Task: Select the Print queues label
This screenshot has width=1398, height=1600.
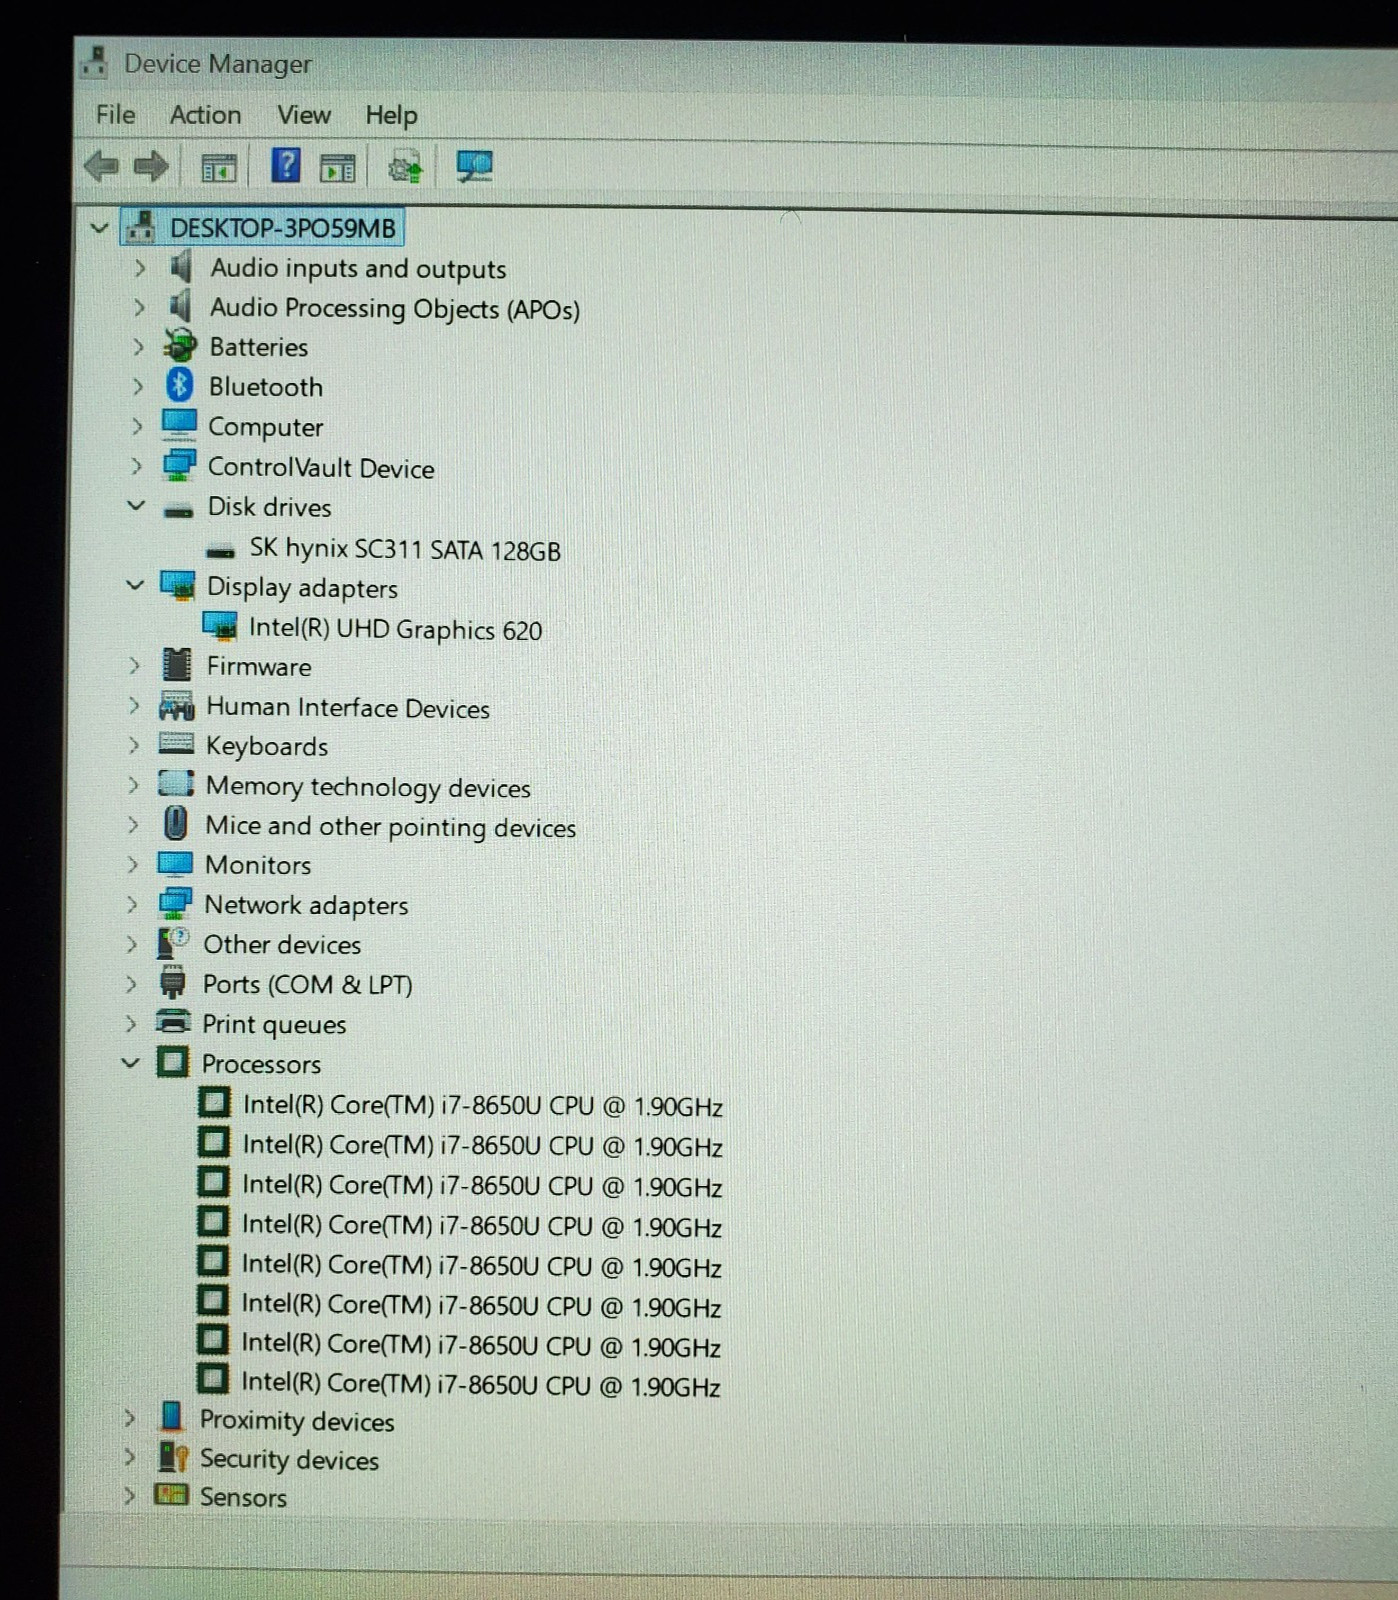Action: (274, 1024)
